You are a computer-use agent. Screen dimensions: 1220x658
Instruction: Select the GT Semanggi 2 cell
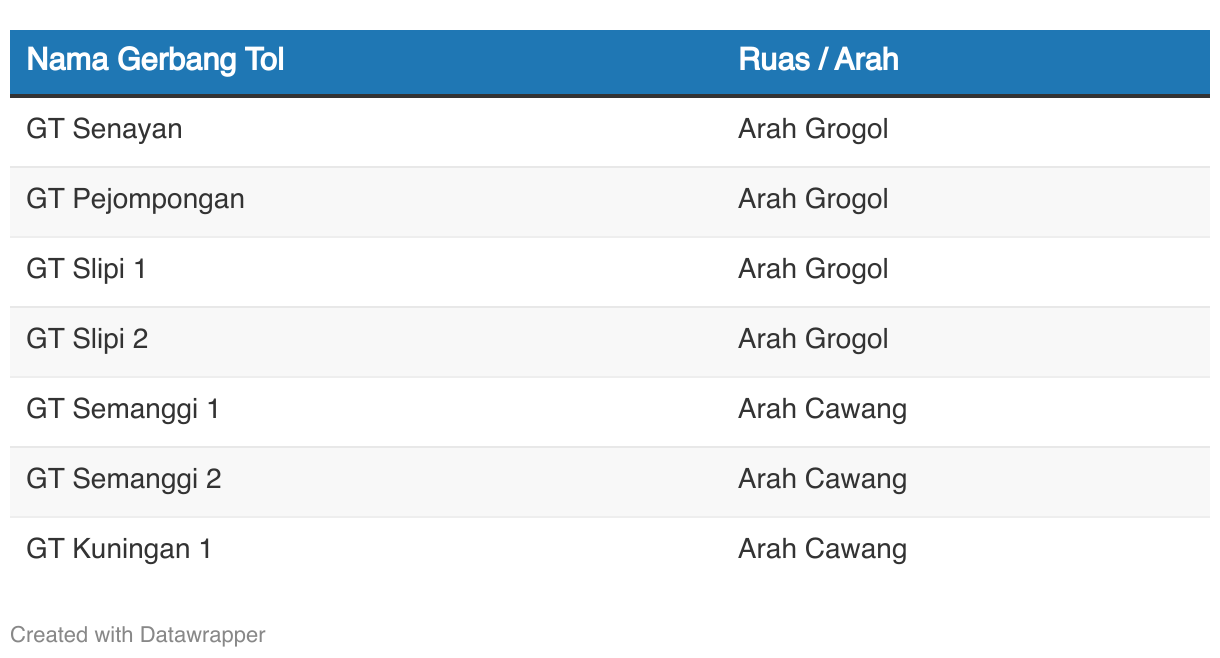click(x=366, y=481)
